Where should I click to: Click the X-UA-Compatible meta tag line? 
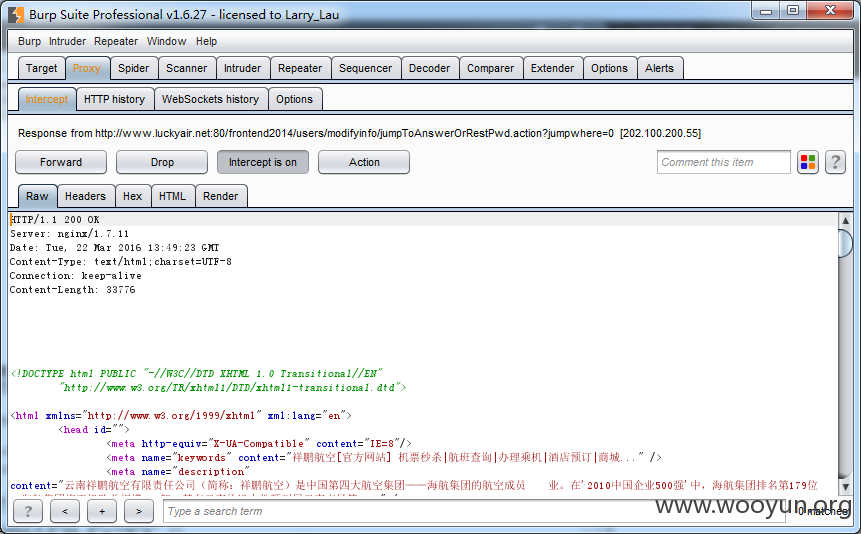tap(259, 443)
